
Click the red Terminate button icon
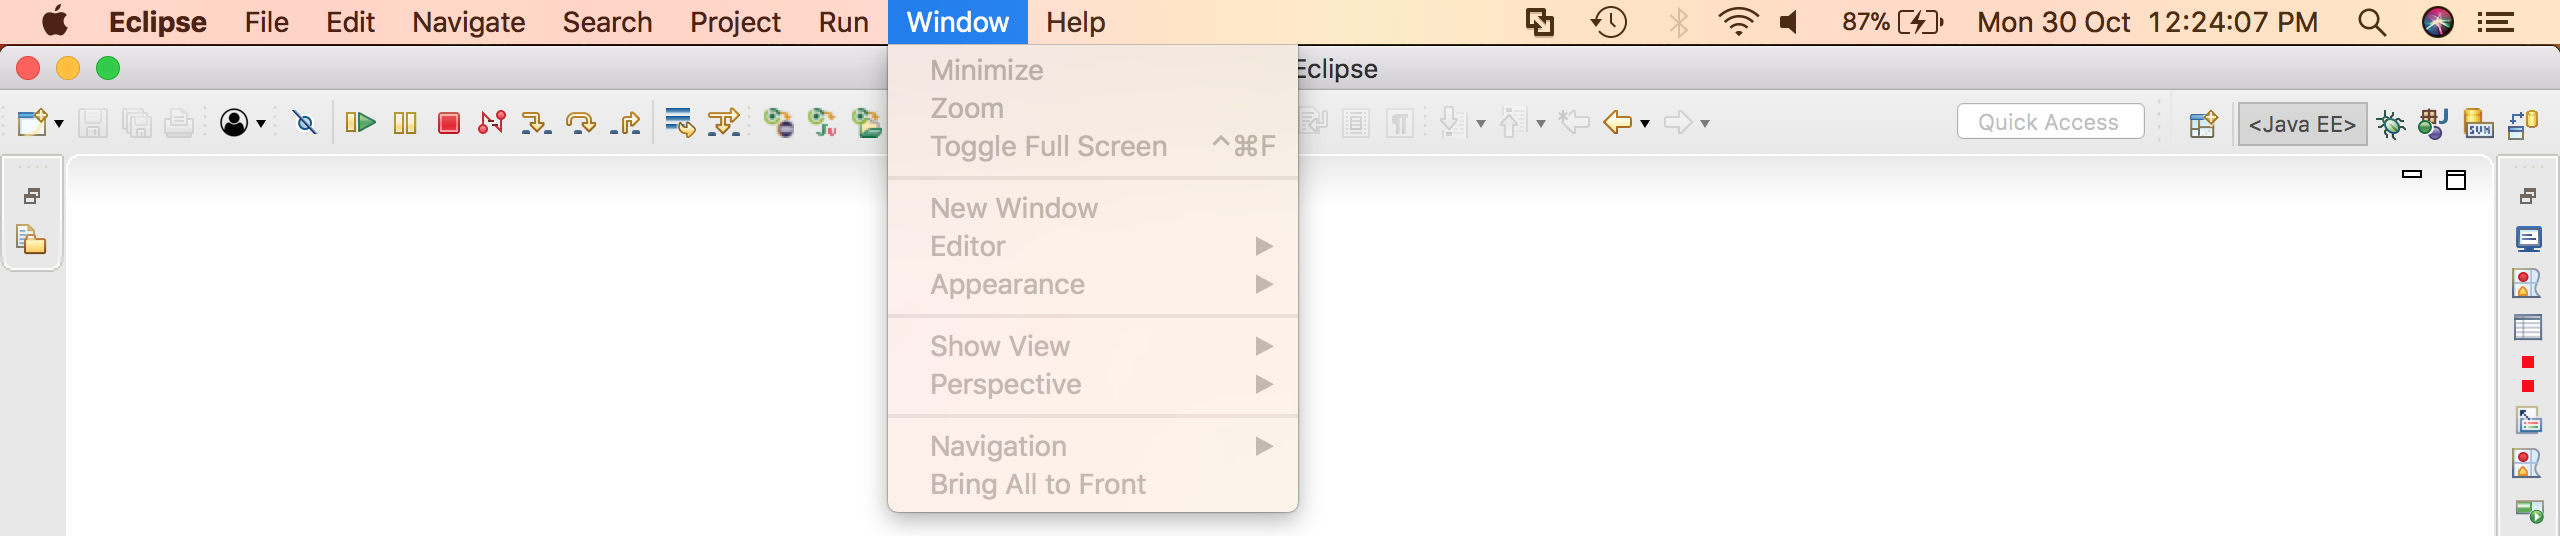[448, 123]
